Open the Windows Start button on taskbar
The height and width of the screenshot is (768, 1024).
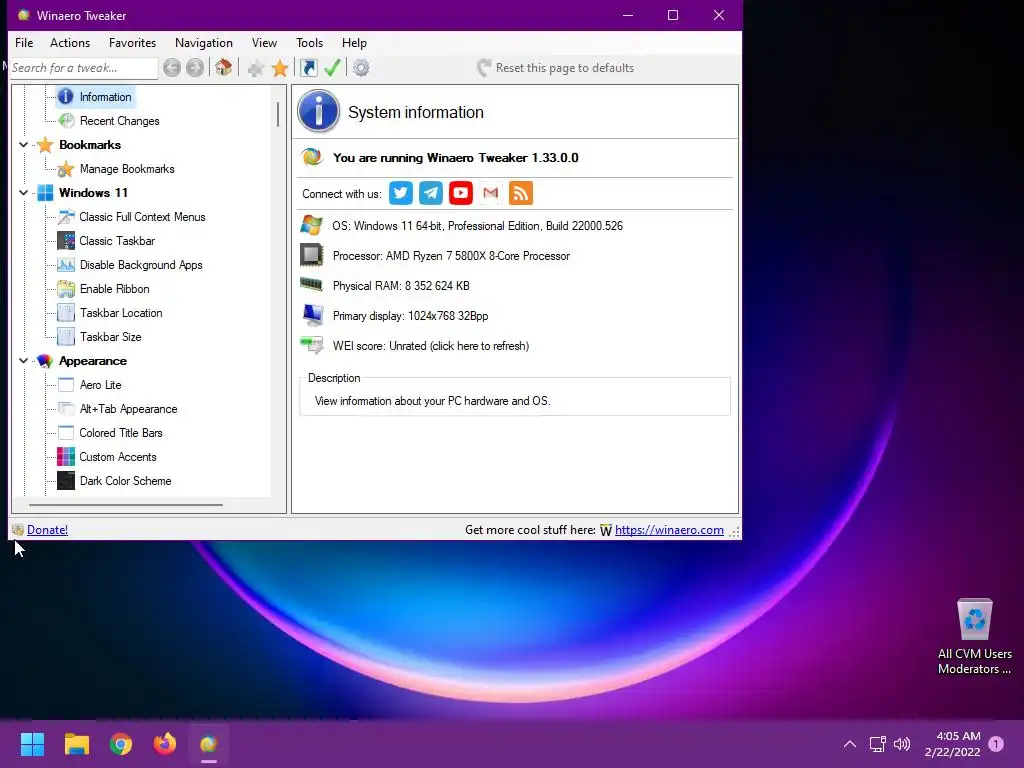pos(32,744)
